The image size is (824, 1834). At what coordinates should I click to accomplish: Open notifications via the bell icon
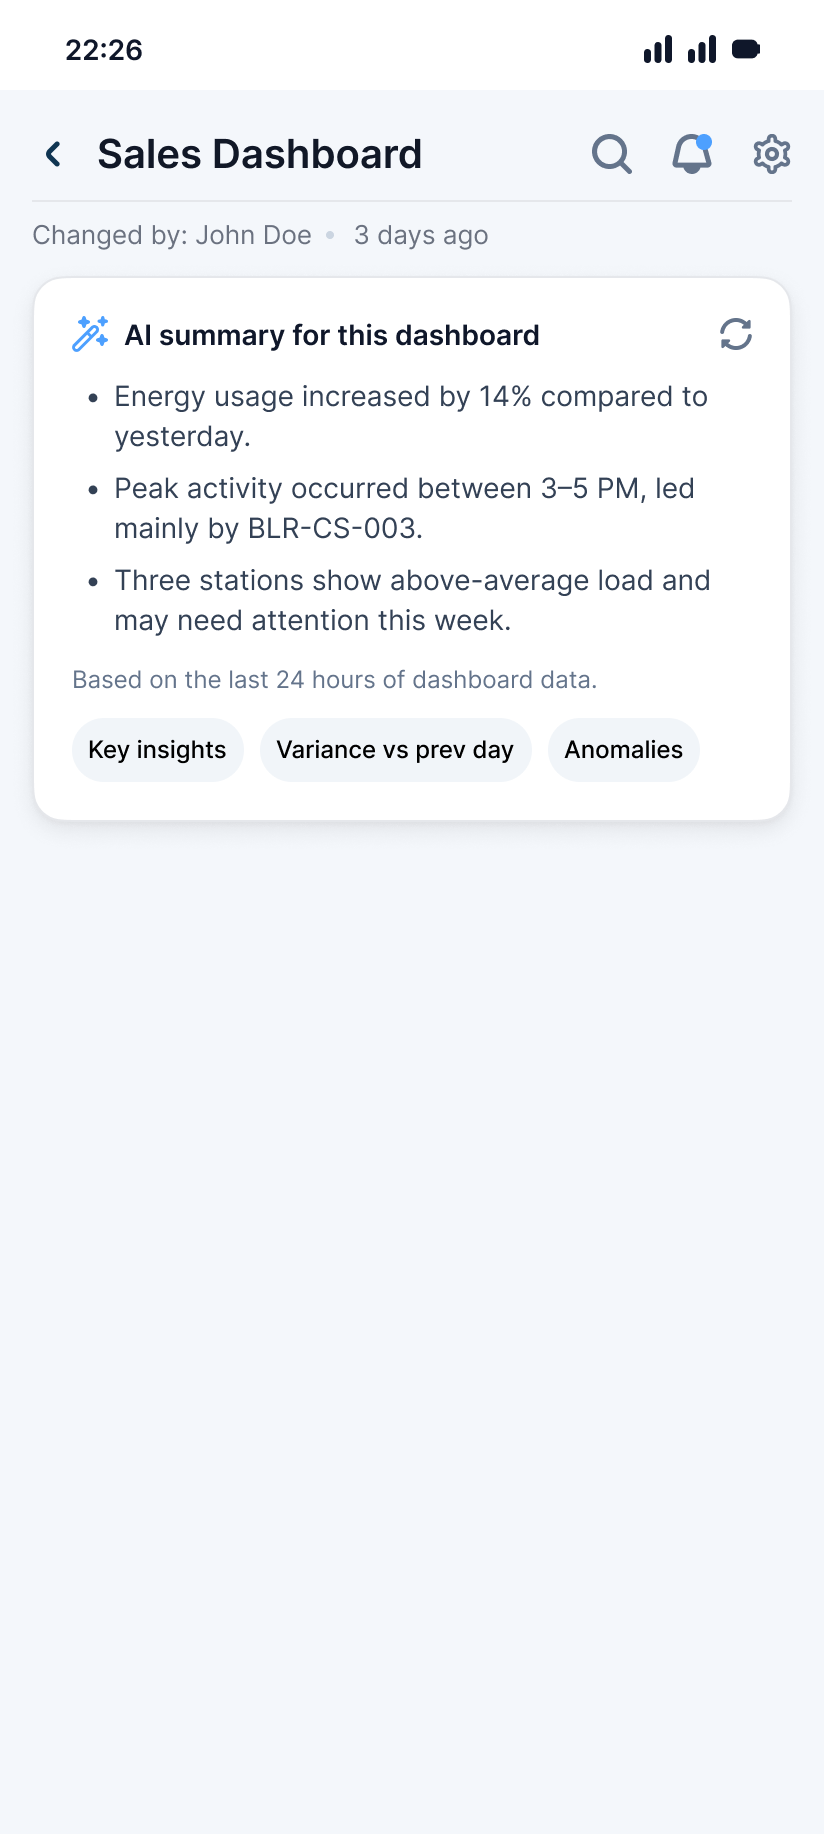pyautogui.click(x=691, y=154)
